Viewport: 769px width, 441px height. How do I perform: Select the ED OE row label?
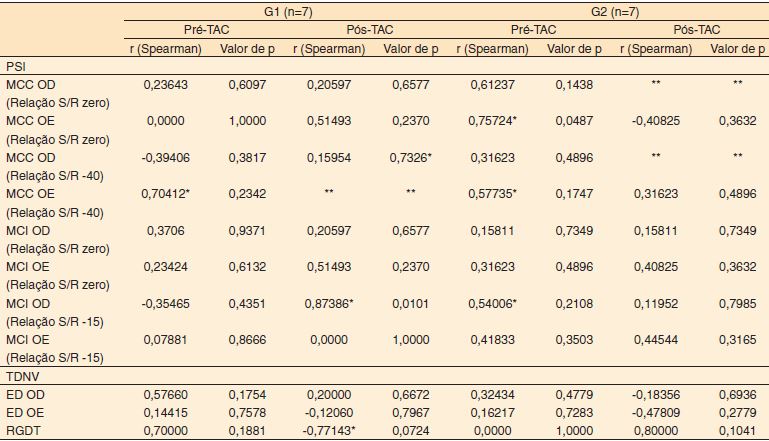[x=26, y=412]
